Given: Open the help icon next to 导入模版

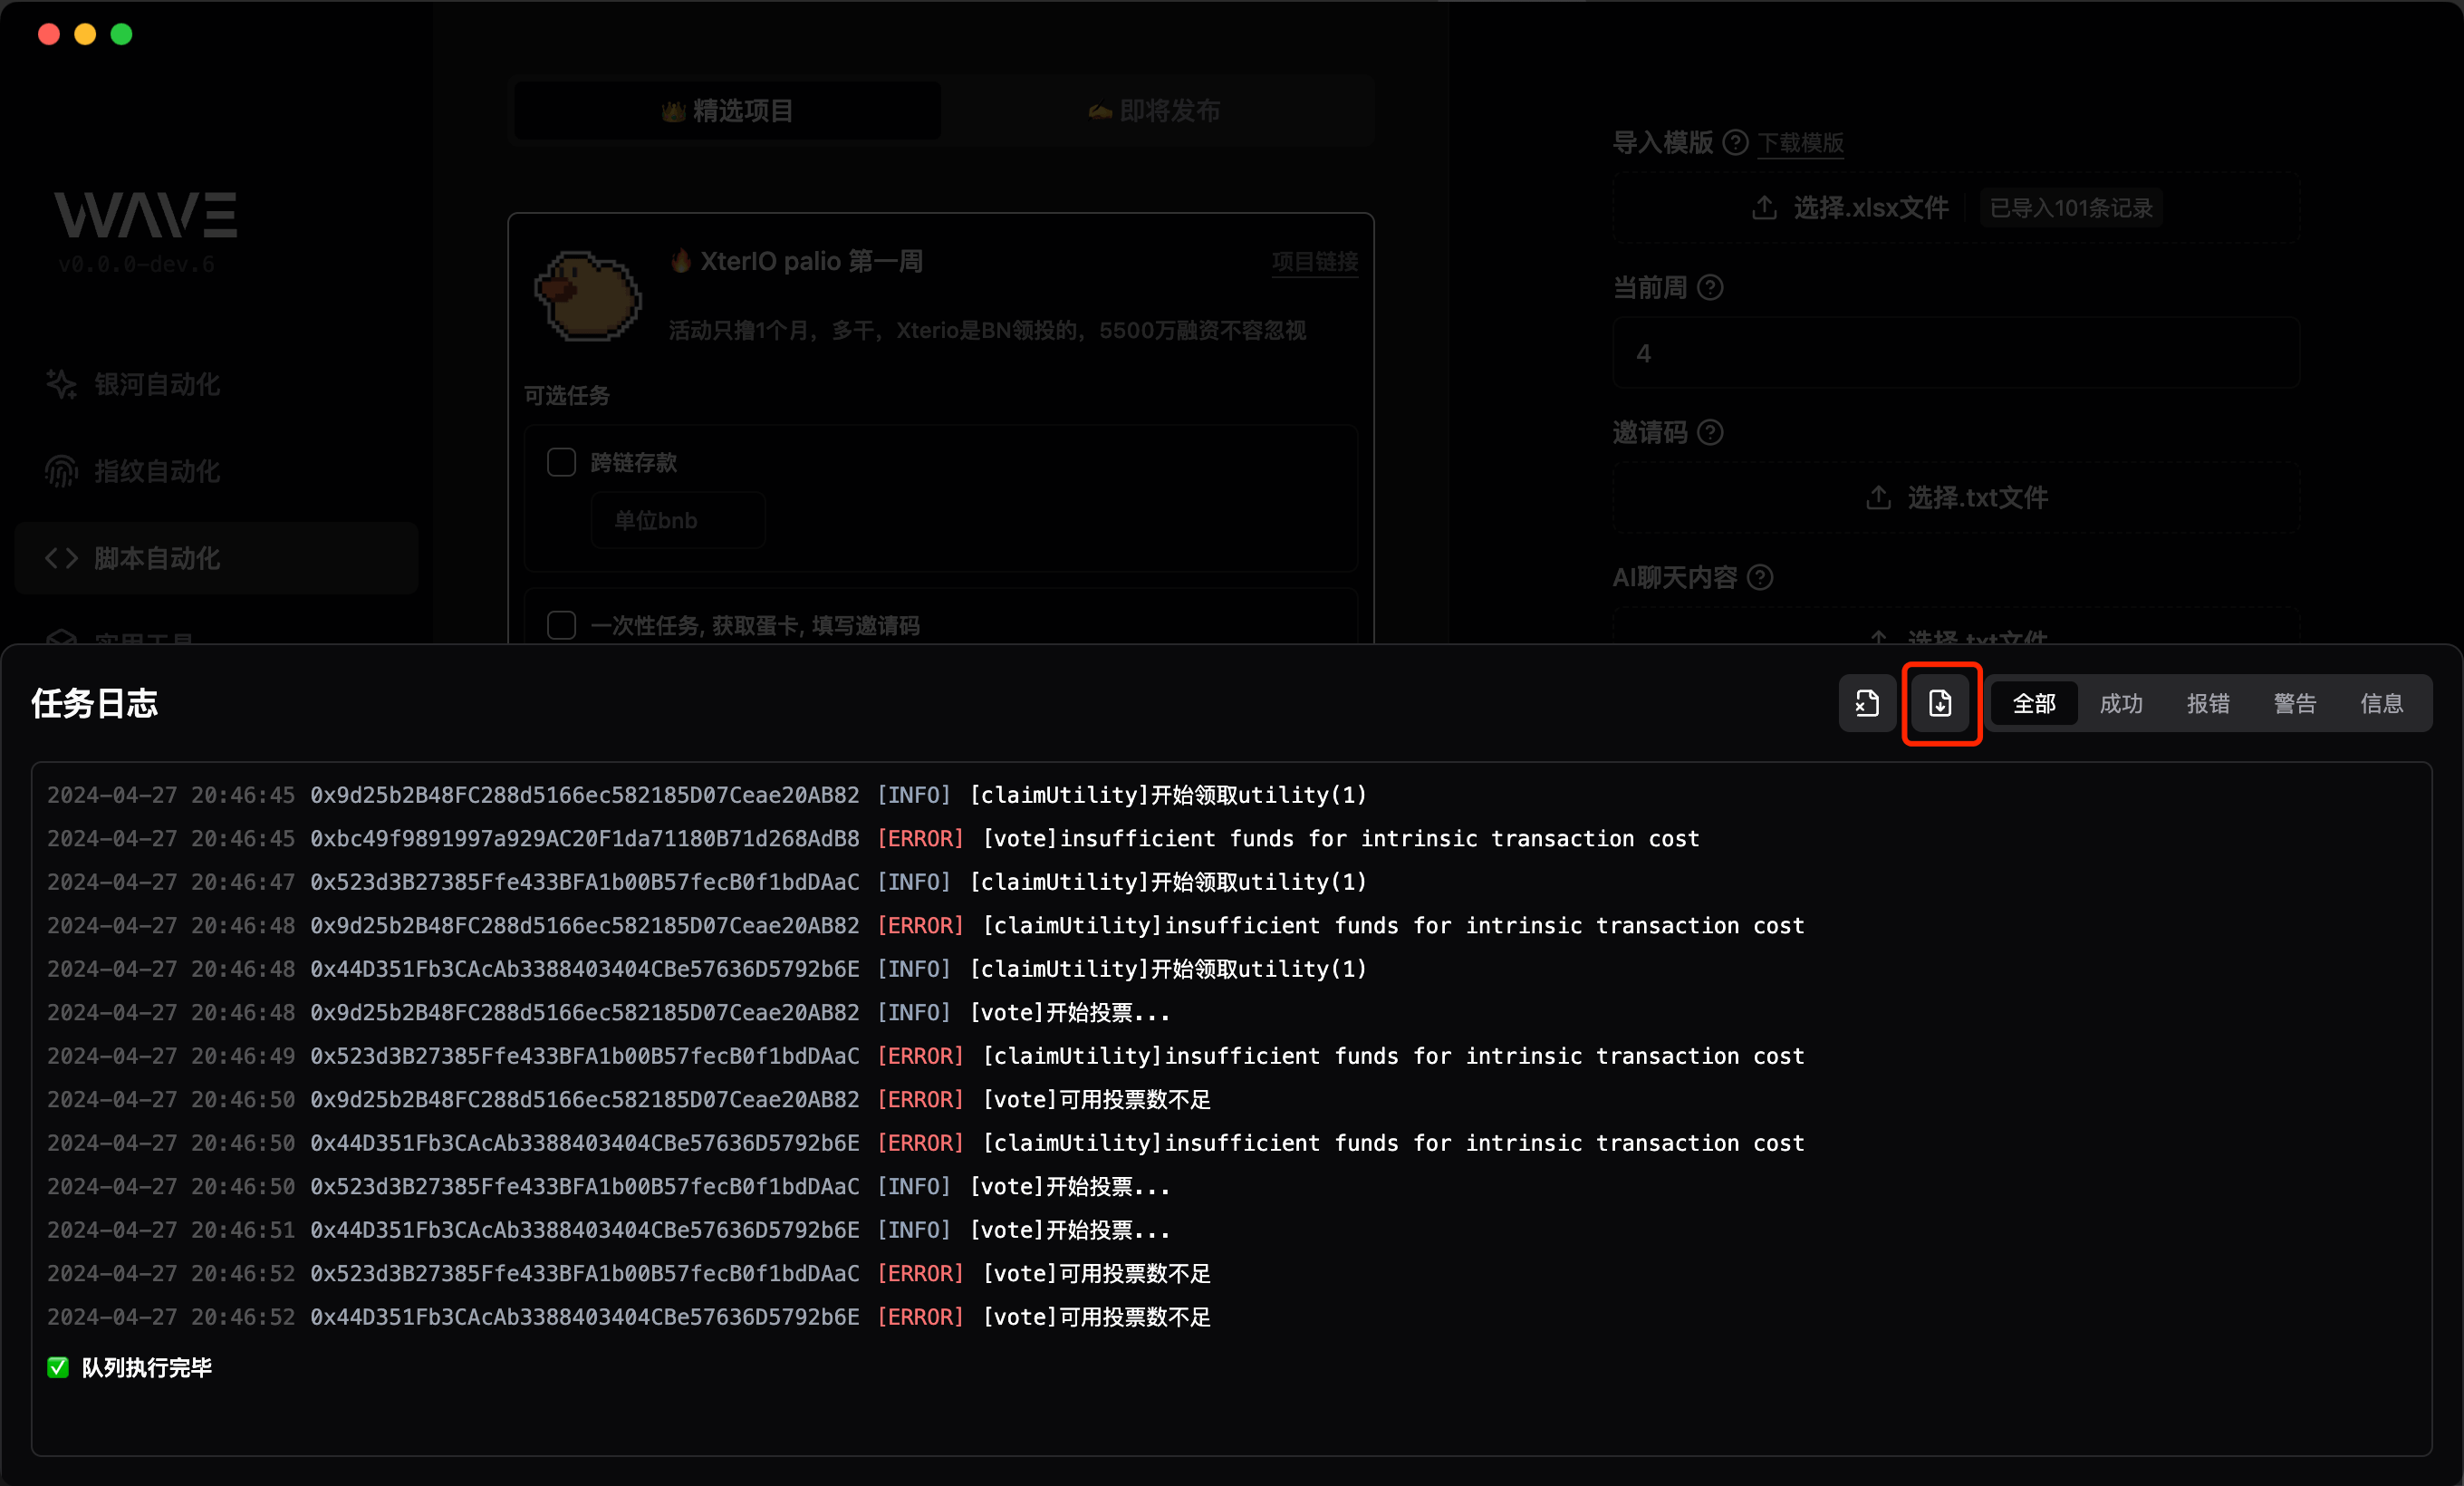Looking at the screenshot, I should tap(1737, 143).
